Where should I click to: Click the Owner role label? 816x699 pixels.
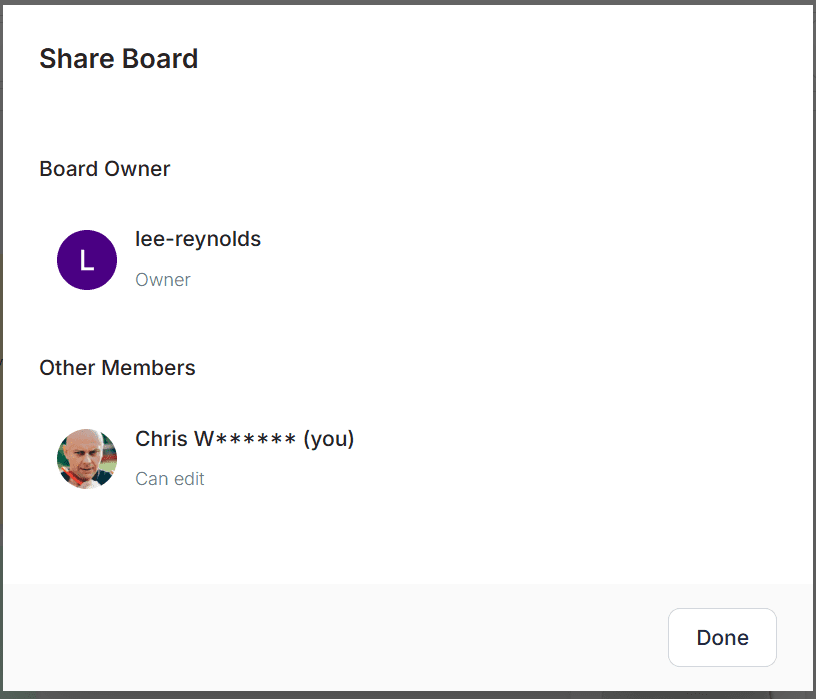click(x=163, y=280)
